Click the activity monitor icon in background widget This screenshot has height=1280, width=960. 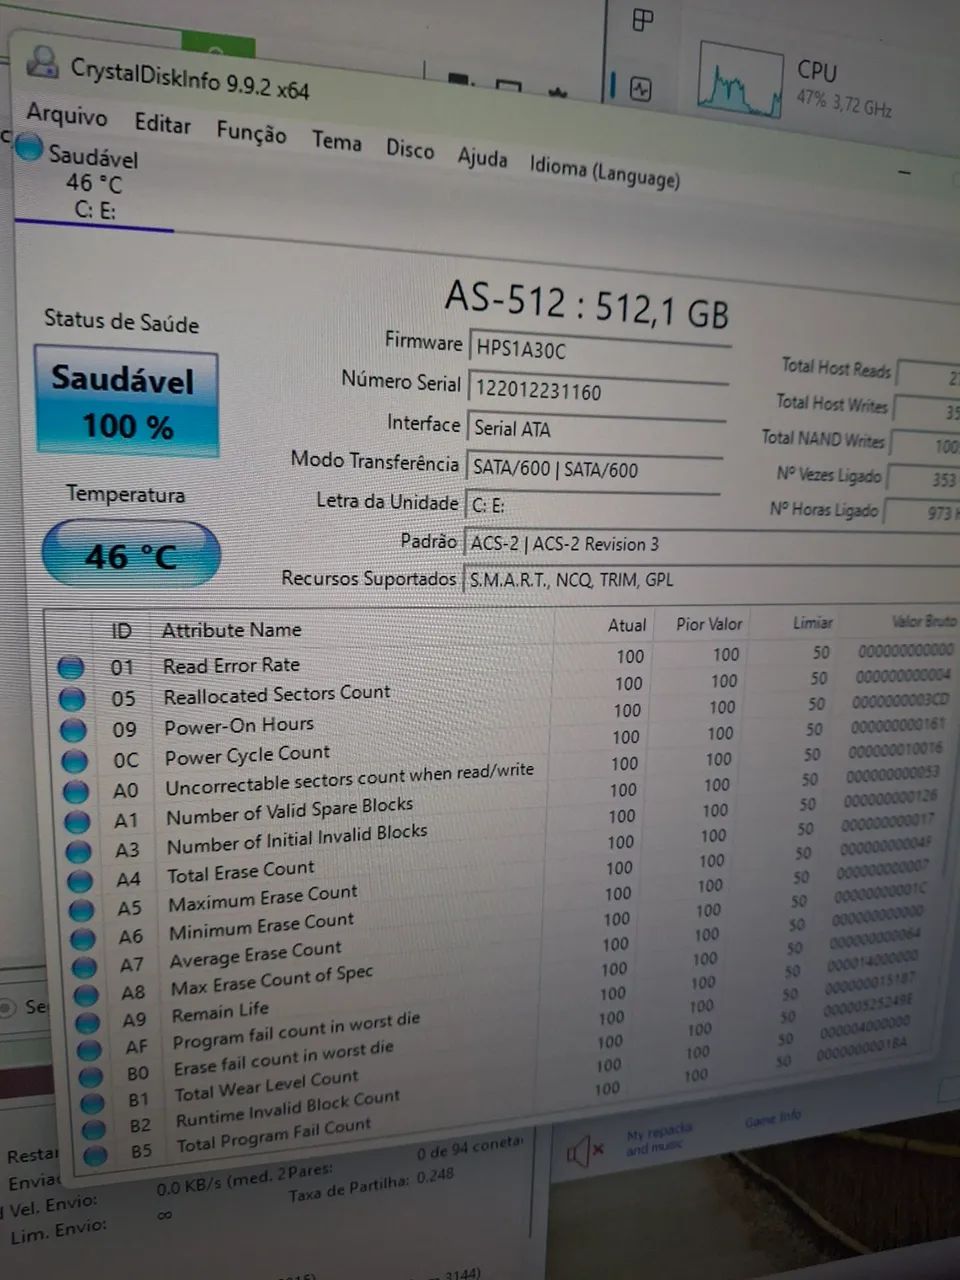640,89
